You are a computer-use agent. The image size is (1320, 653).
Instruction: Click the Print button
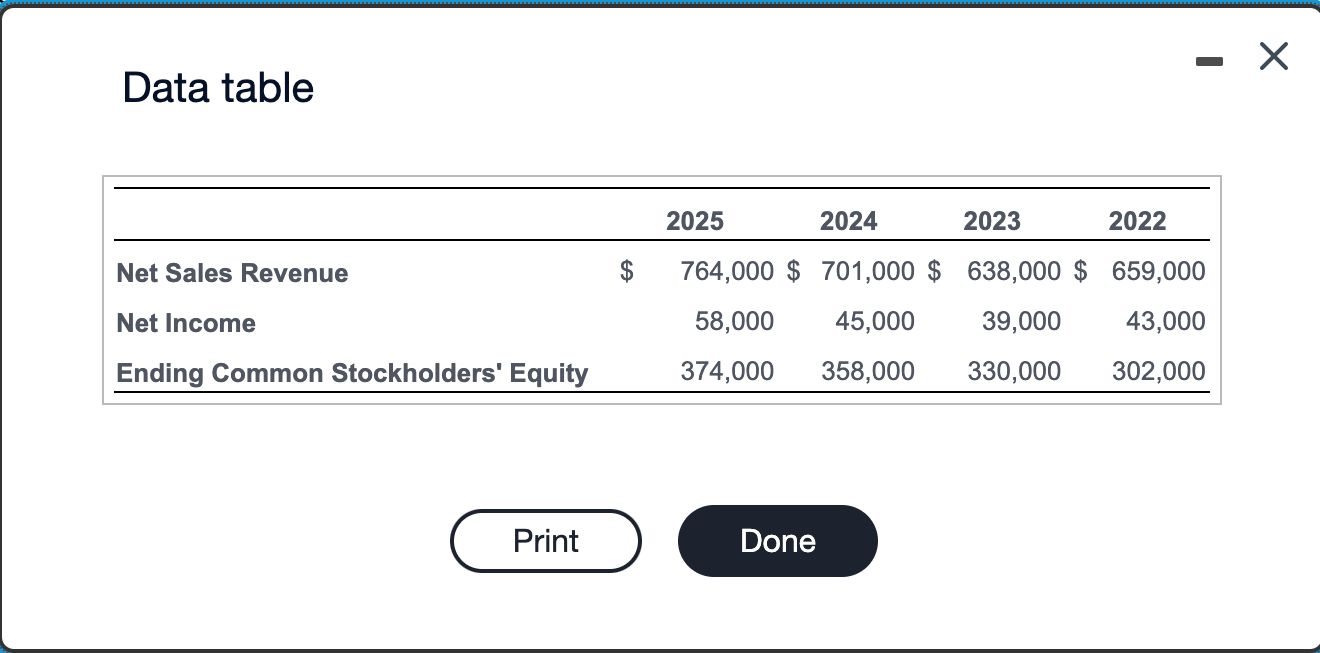(x=545, y=540)
